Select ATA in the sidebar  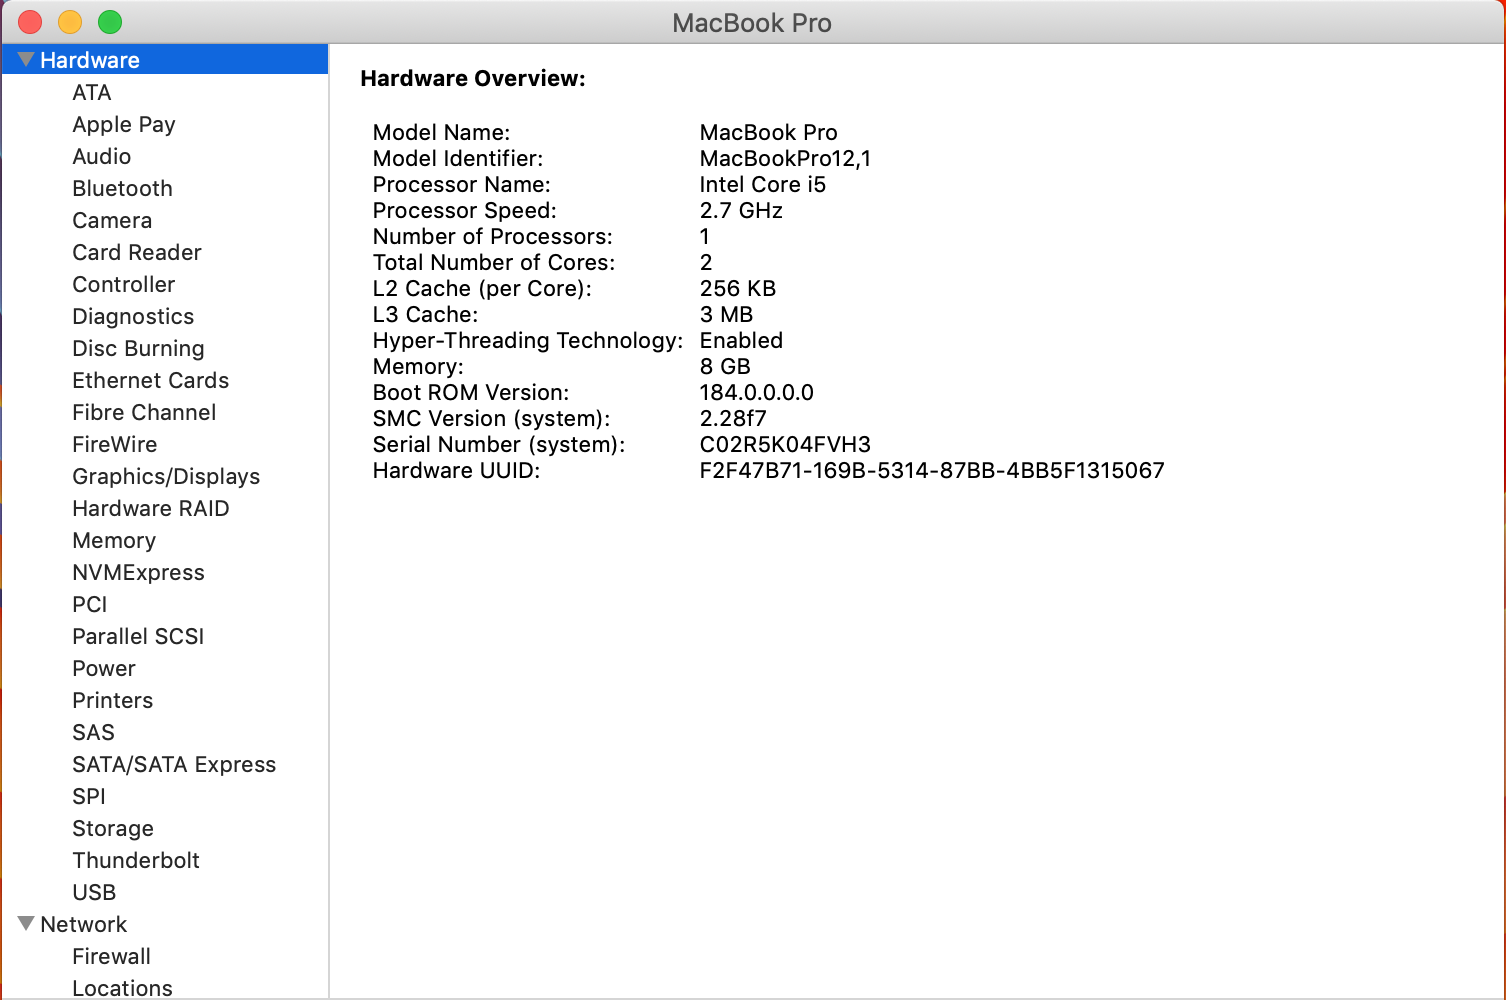[x=92, y=92]
